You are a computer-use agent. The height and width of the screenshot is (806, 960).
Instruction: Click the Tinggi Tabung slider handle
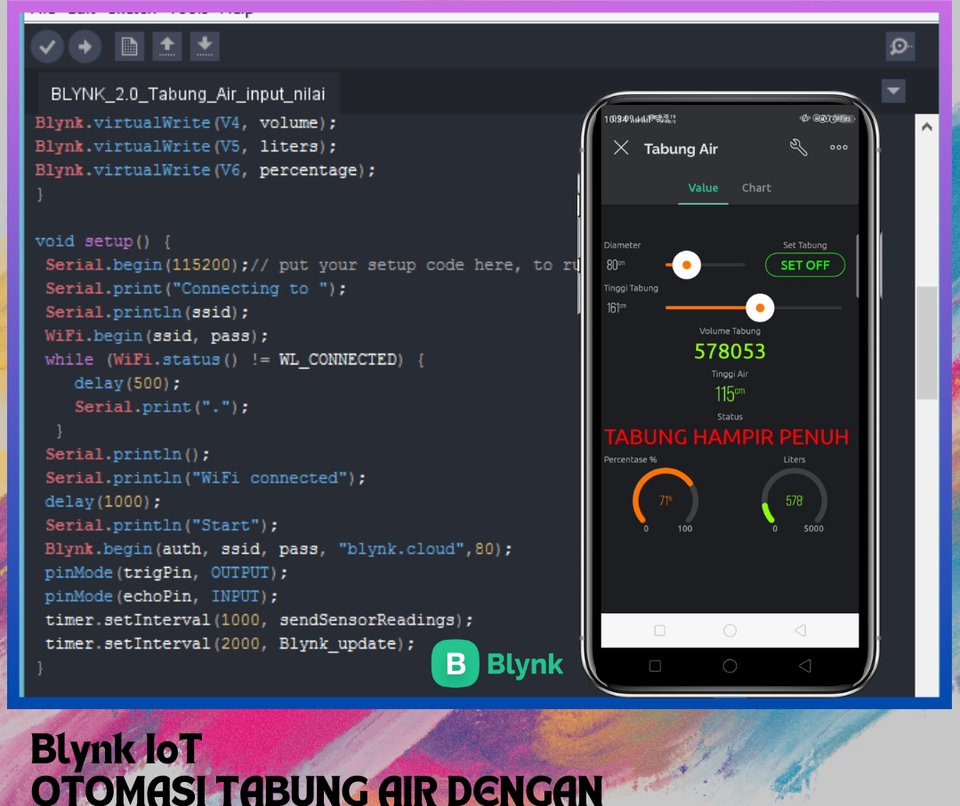760,308
